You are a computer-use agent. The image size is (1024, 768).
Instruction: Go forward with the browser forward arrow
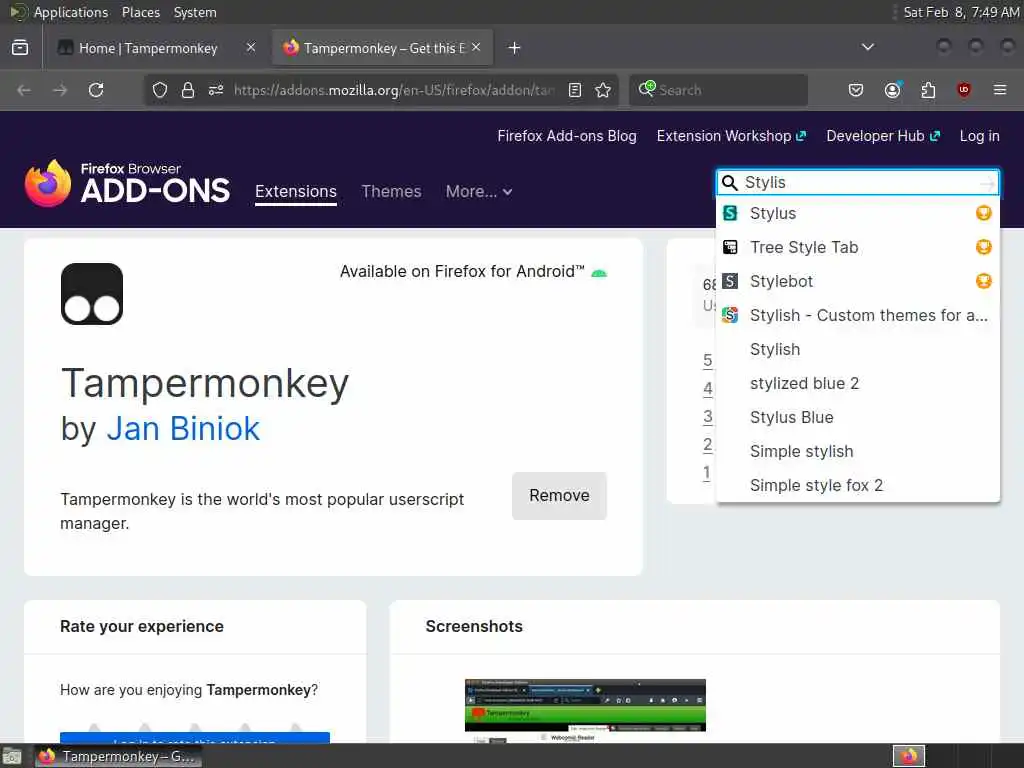point(60,90)
